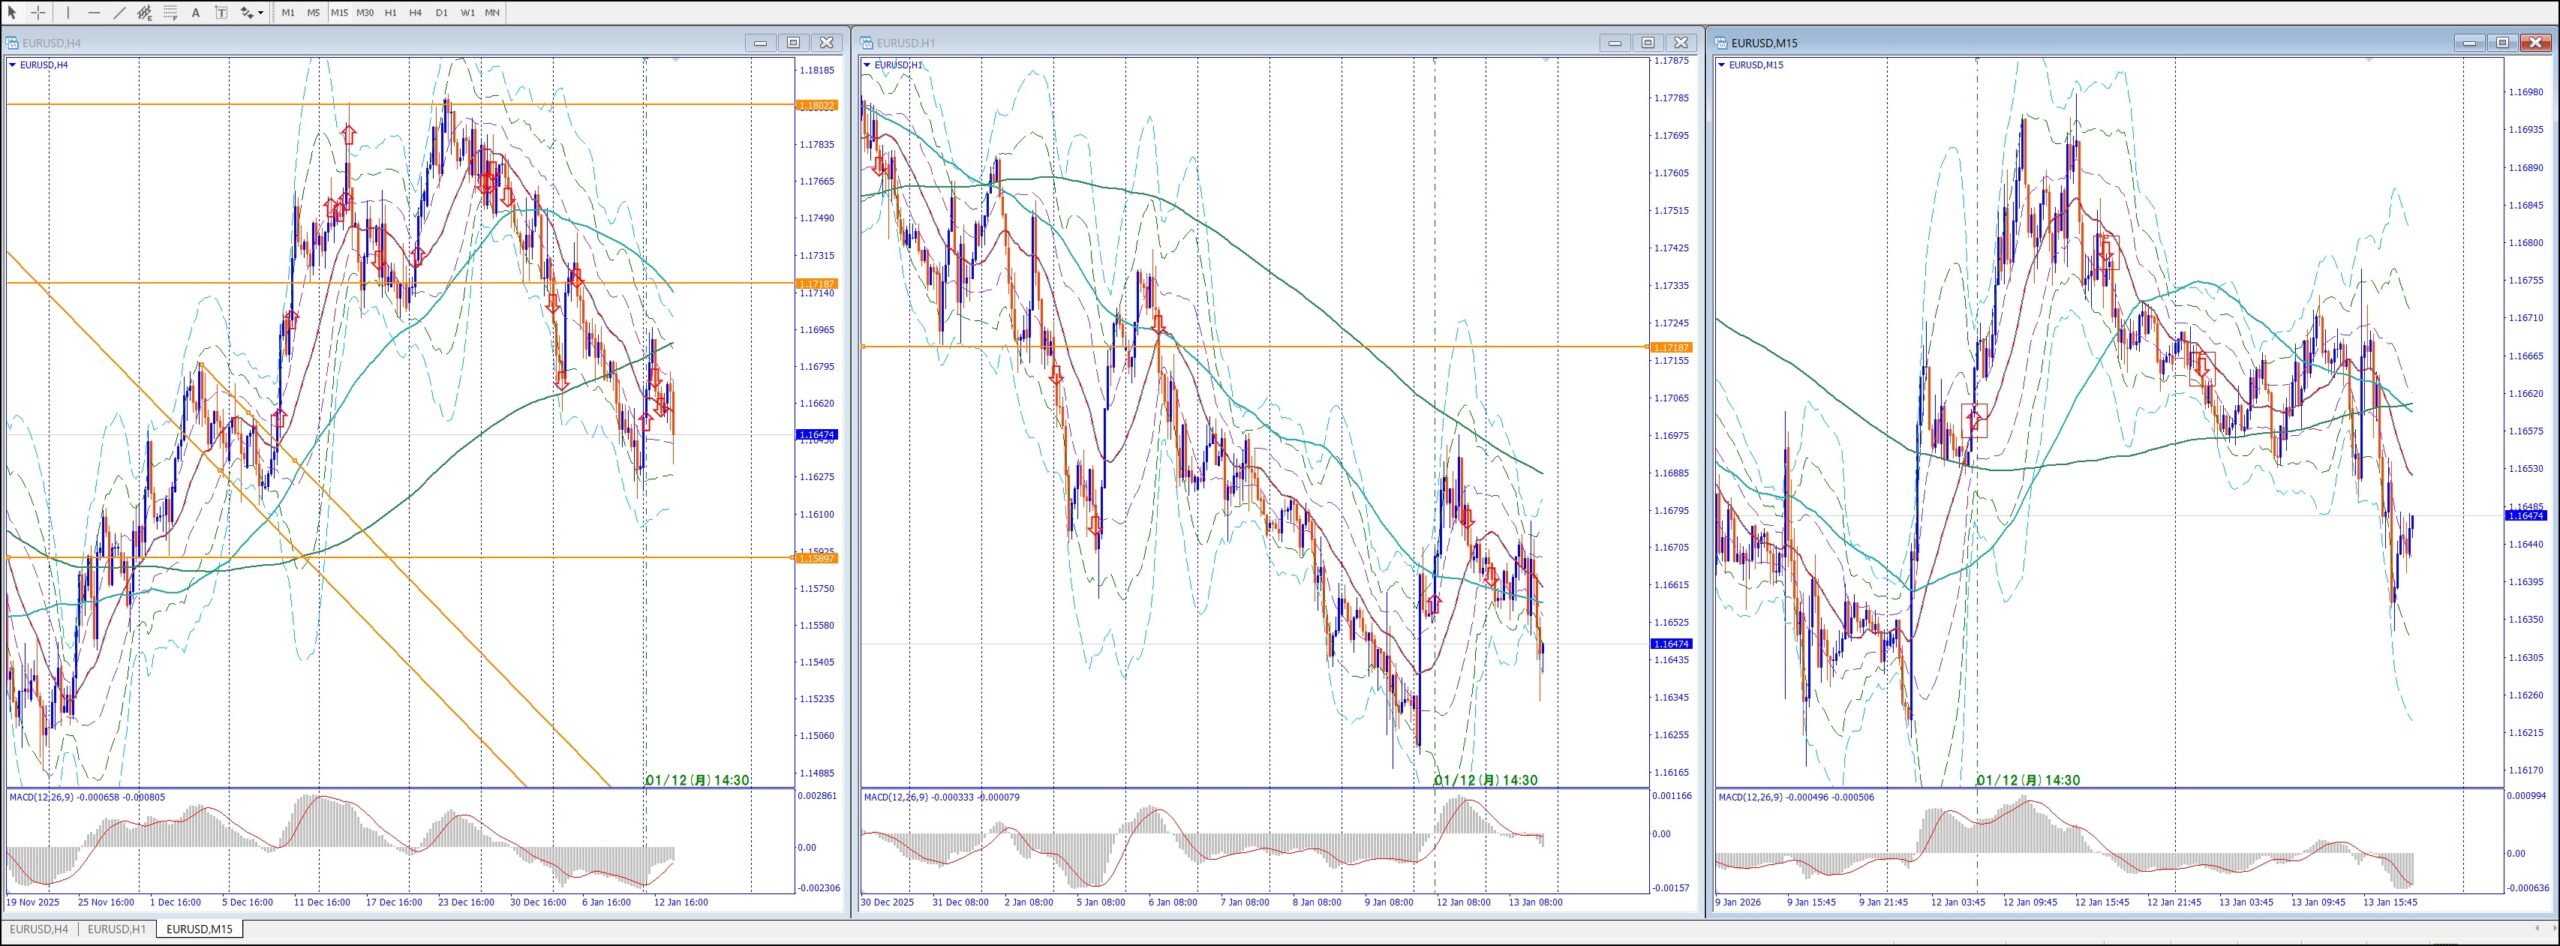Choose the text 'A' tool

click(196, 13)
